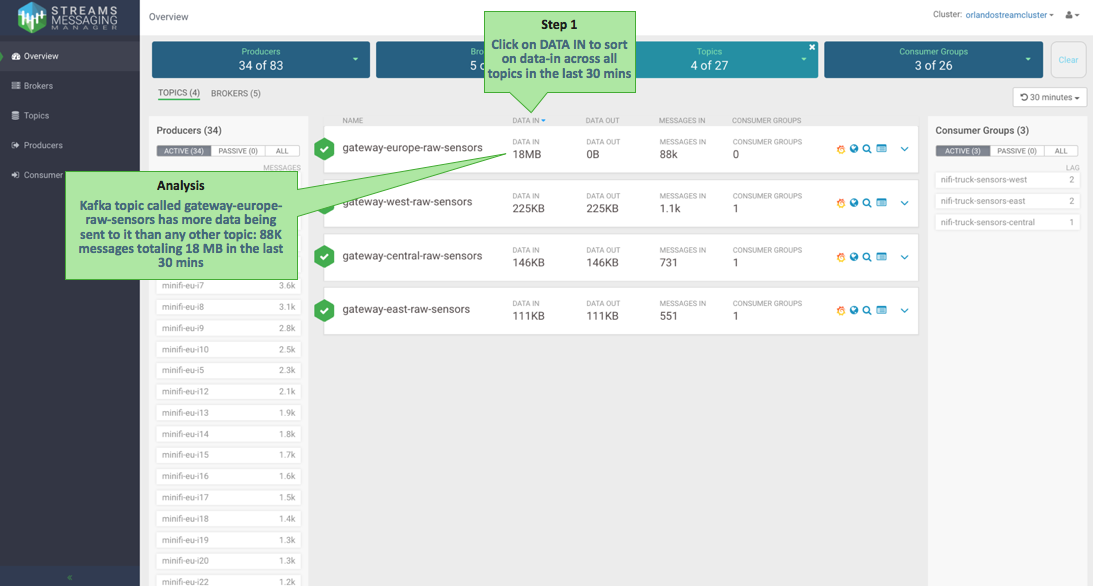Open the 30 minutes time range dropdown

[1049, 97]
